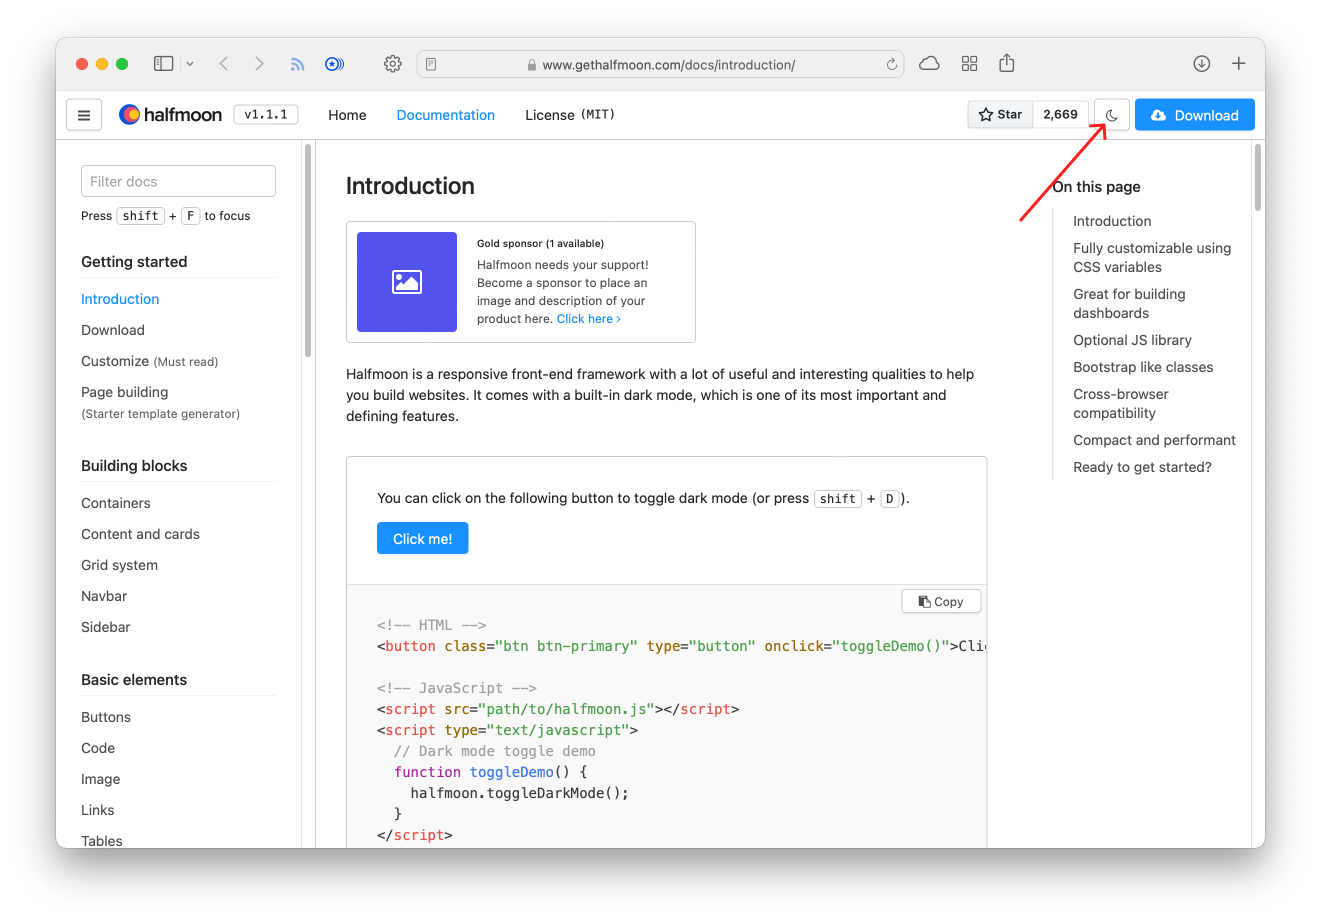Screen dimensions: 1321x922
Task: Jump to Fully customizable using CSS variables
Action: click(1152, 257)
